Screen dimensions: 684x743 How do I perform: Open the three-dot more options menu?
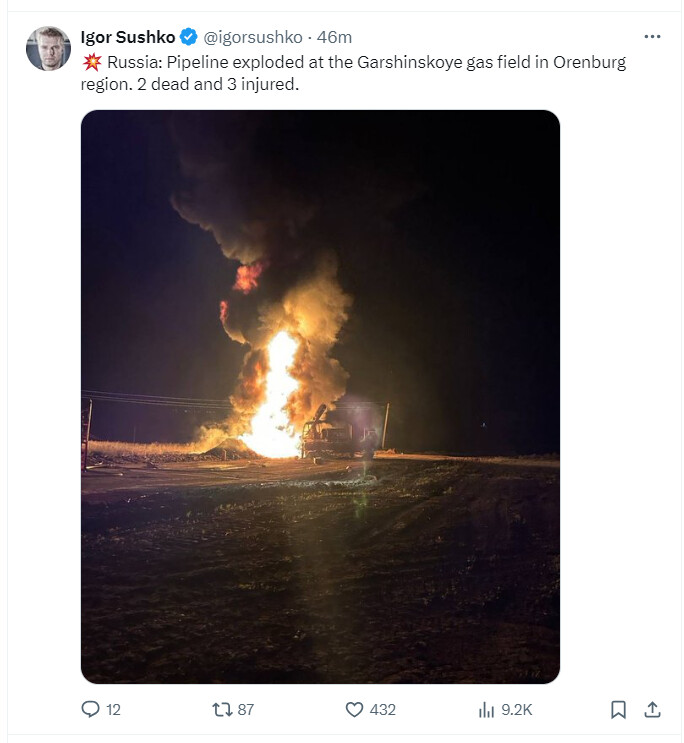(x=652, y=36)
